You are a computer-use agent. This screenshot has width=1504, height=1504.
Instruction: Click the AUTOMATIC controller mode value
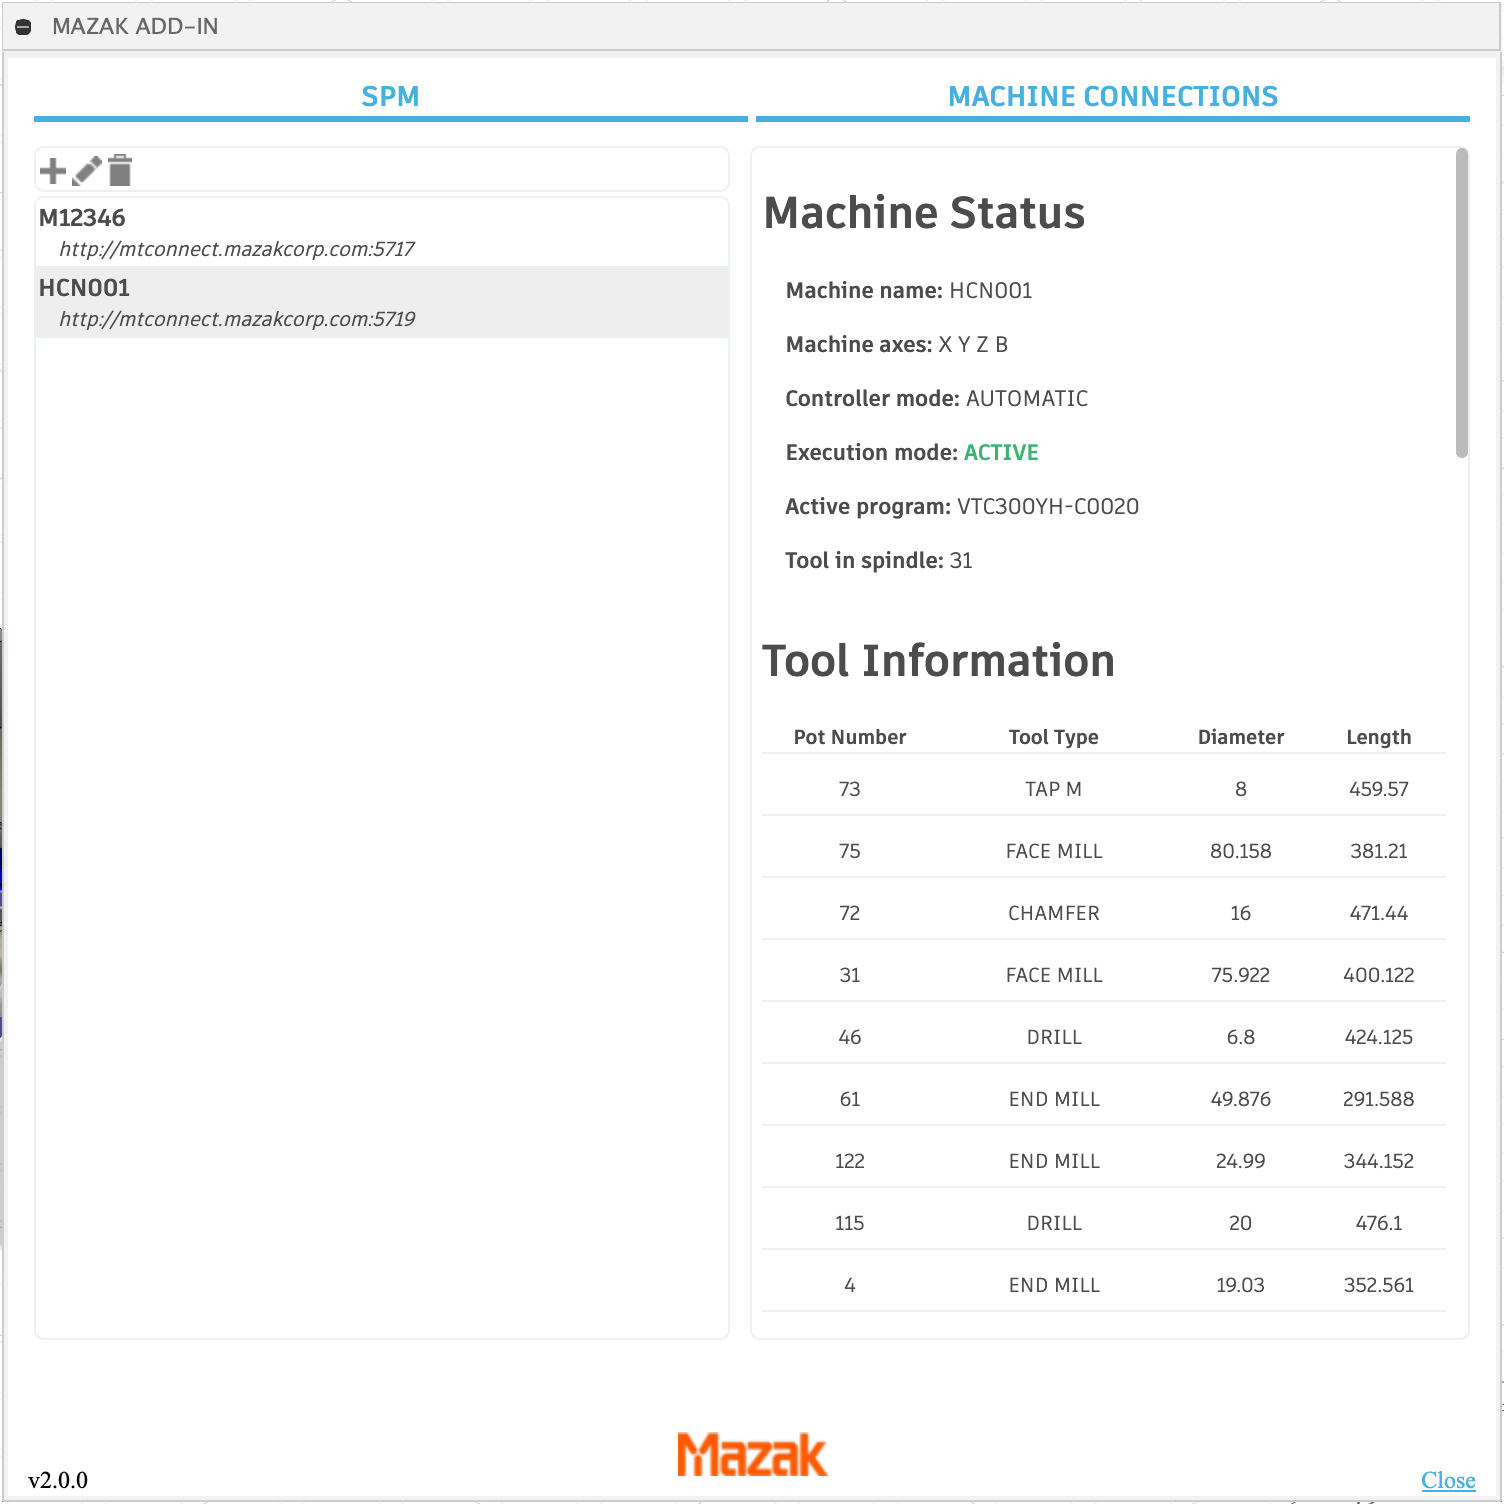[1027, 399]
